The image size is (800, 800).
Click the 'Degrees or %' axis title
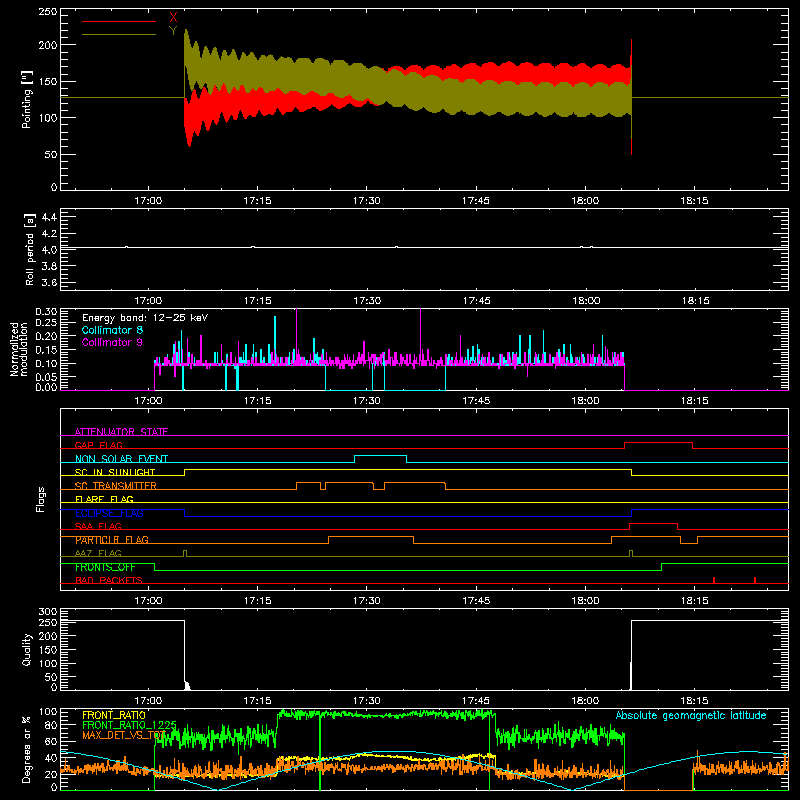[27, 749]
